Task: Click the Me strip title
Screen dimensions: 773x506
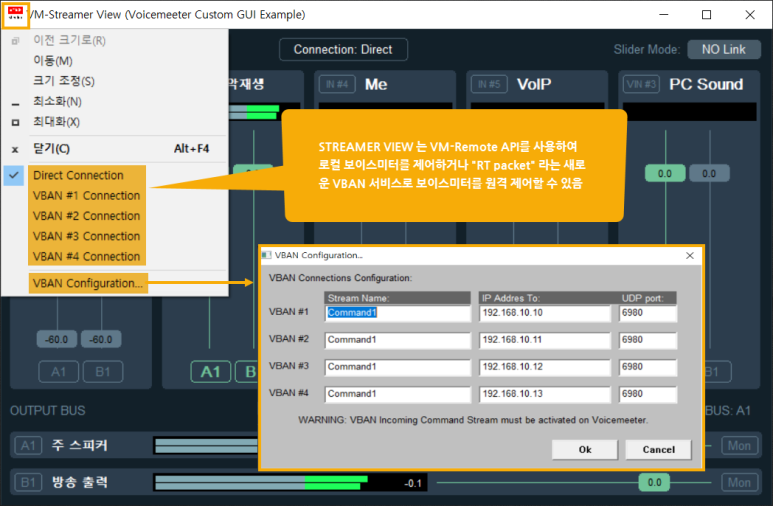Action: coord(376,84)
